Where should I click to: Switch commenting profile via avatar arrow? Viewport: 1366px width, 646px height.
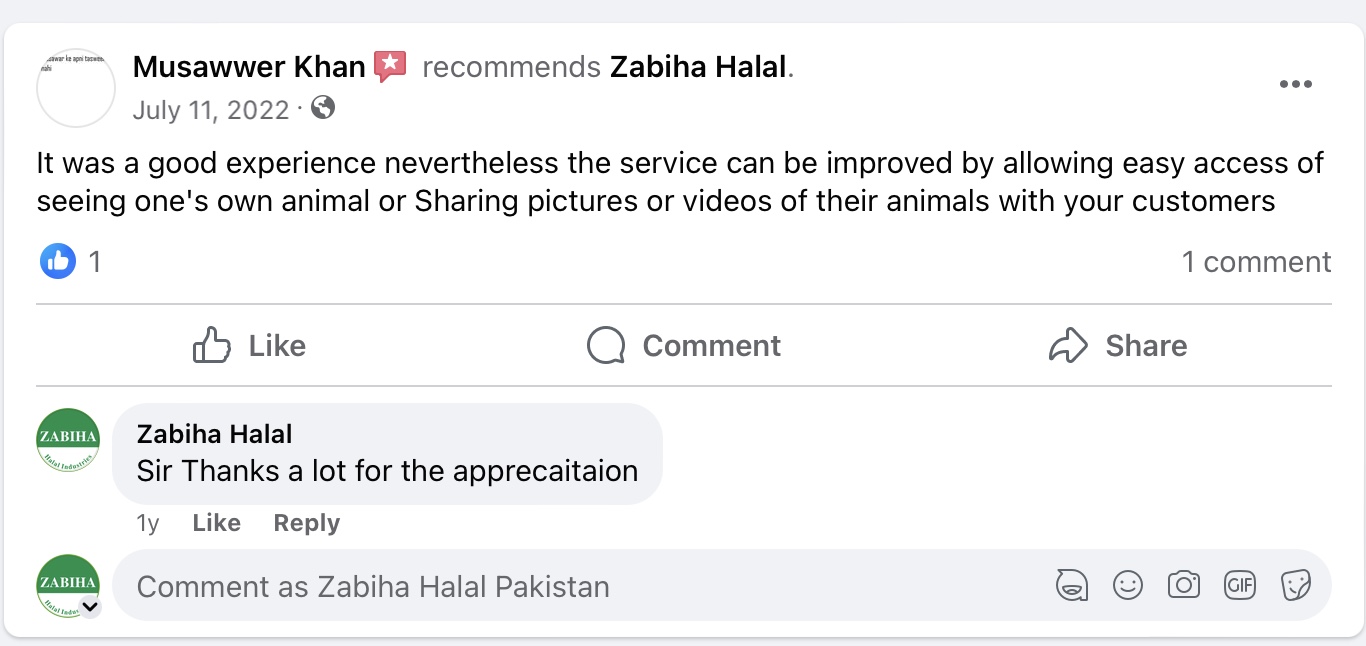click(x=90, y=606)
